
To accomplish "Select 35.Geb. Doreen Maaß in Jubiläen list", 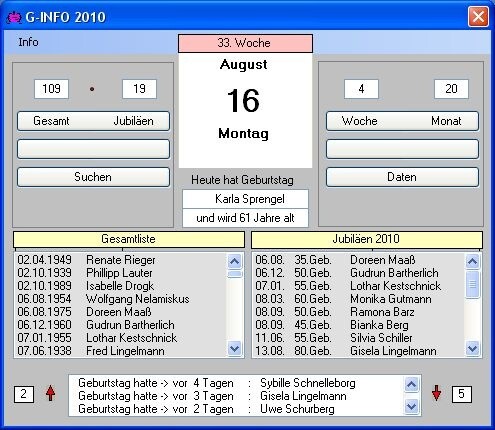I will [x=359, y=260].
